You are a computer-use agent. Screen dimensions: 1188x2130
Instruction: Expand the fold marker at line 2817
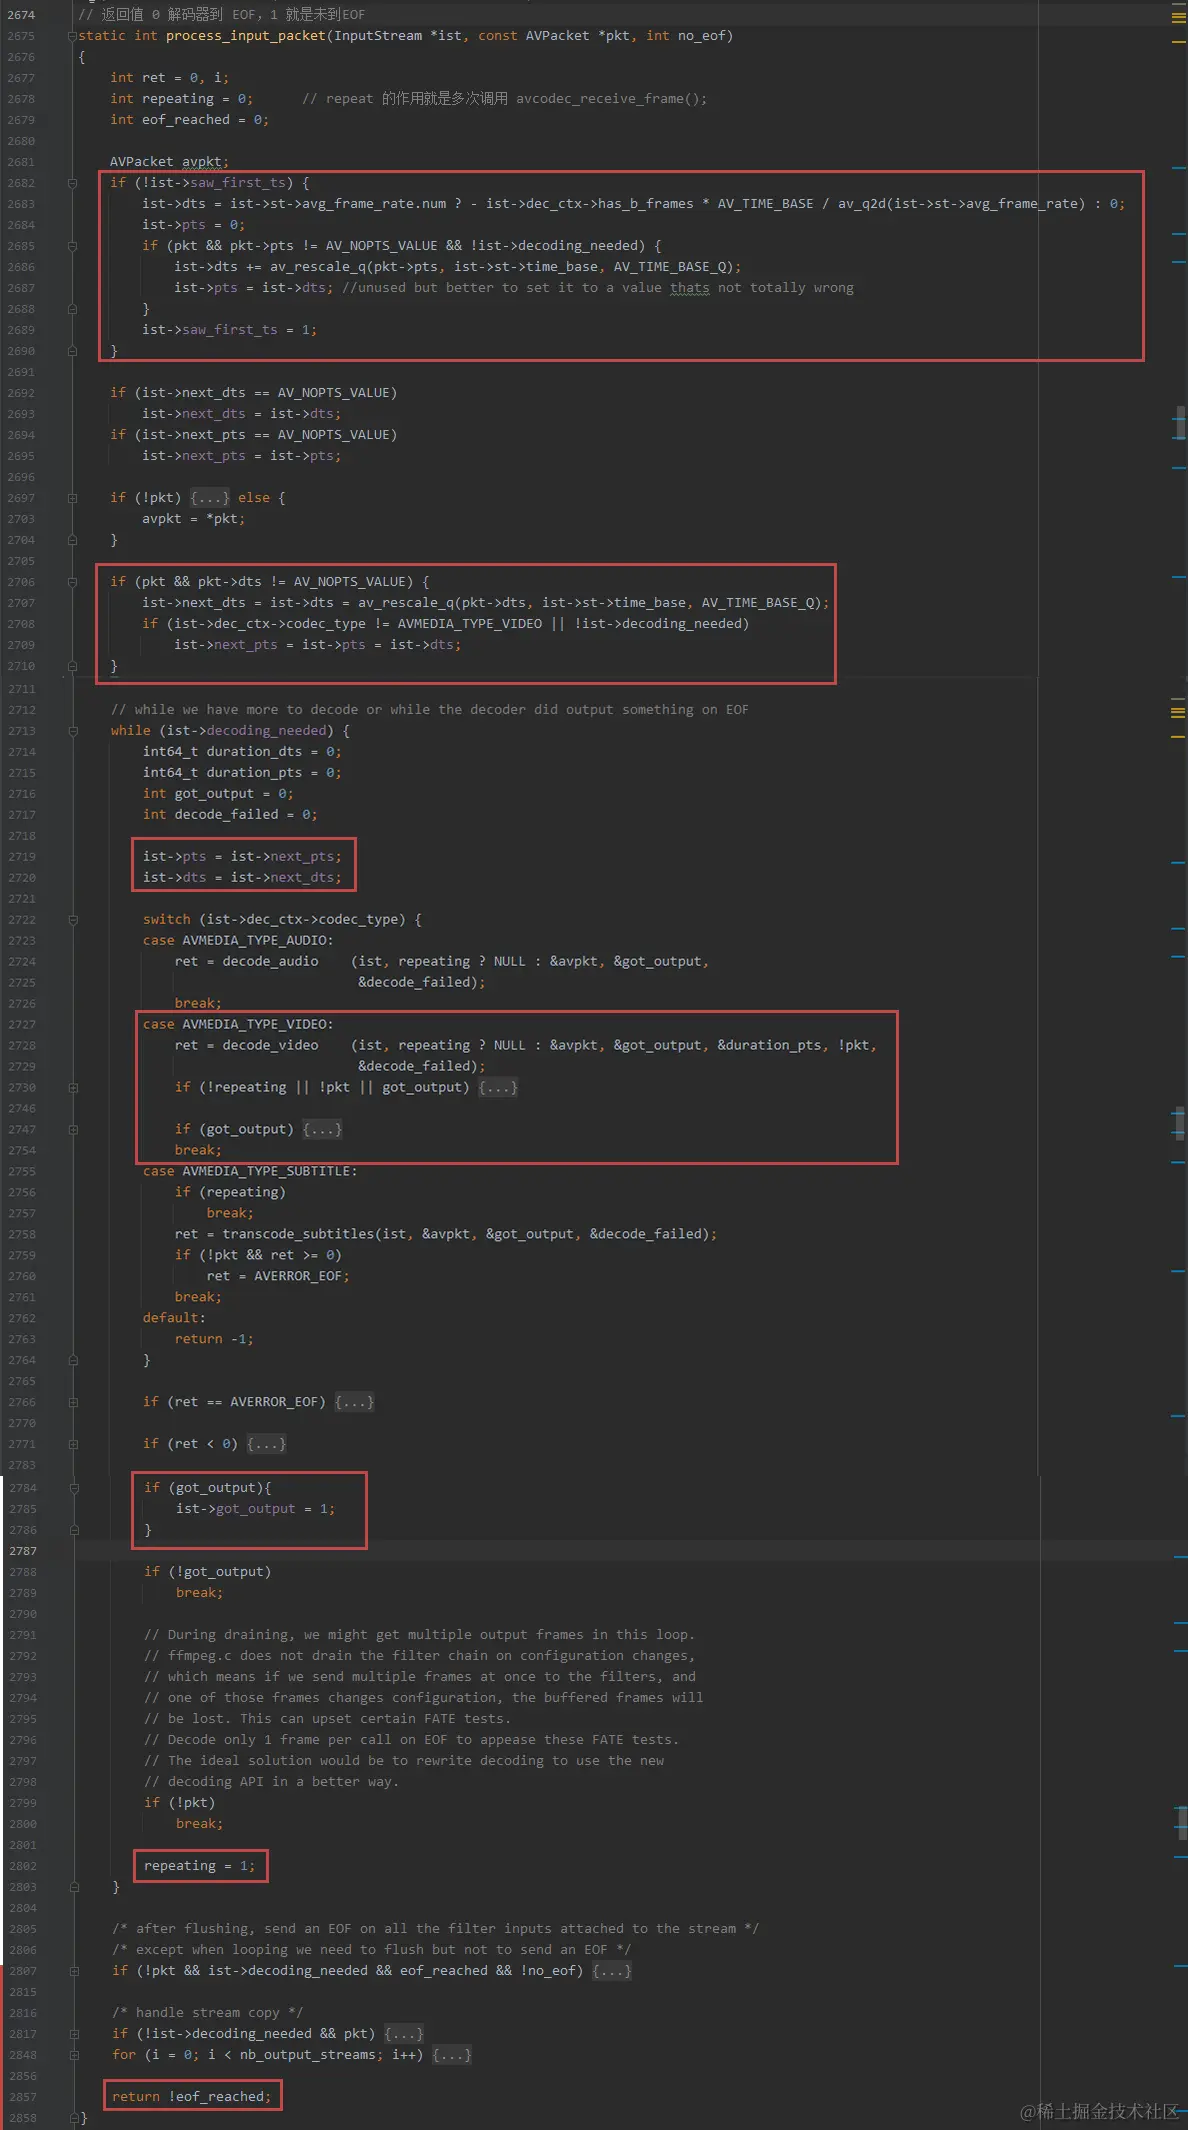click(x=73, y=2034)
